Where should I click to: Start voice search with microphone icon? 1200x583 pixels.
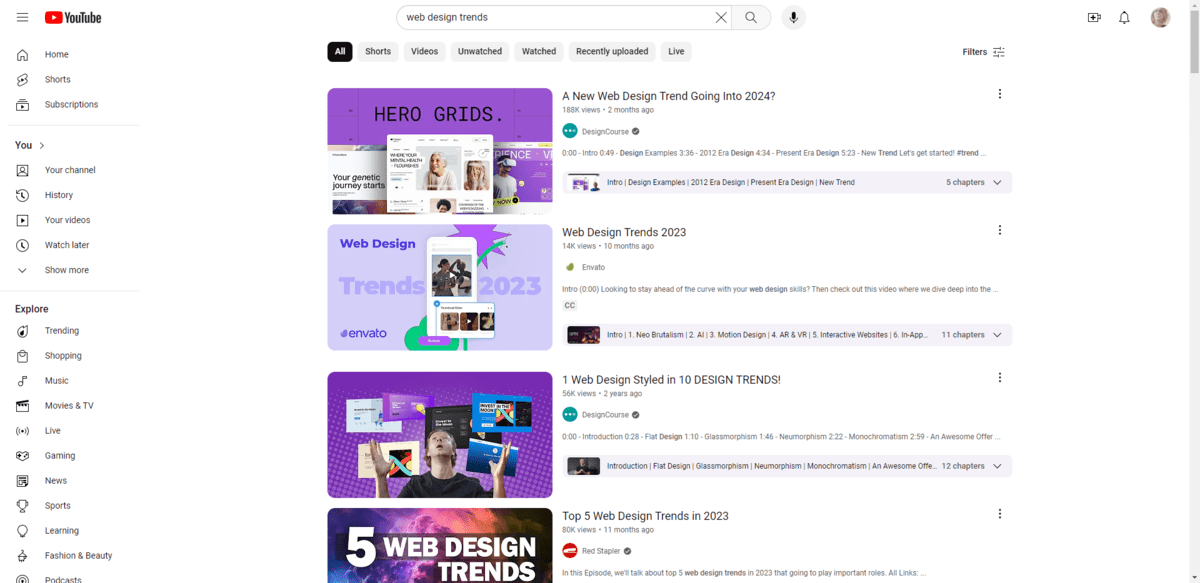(x=793, y=17)
